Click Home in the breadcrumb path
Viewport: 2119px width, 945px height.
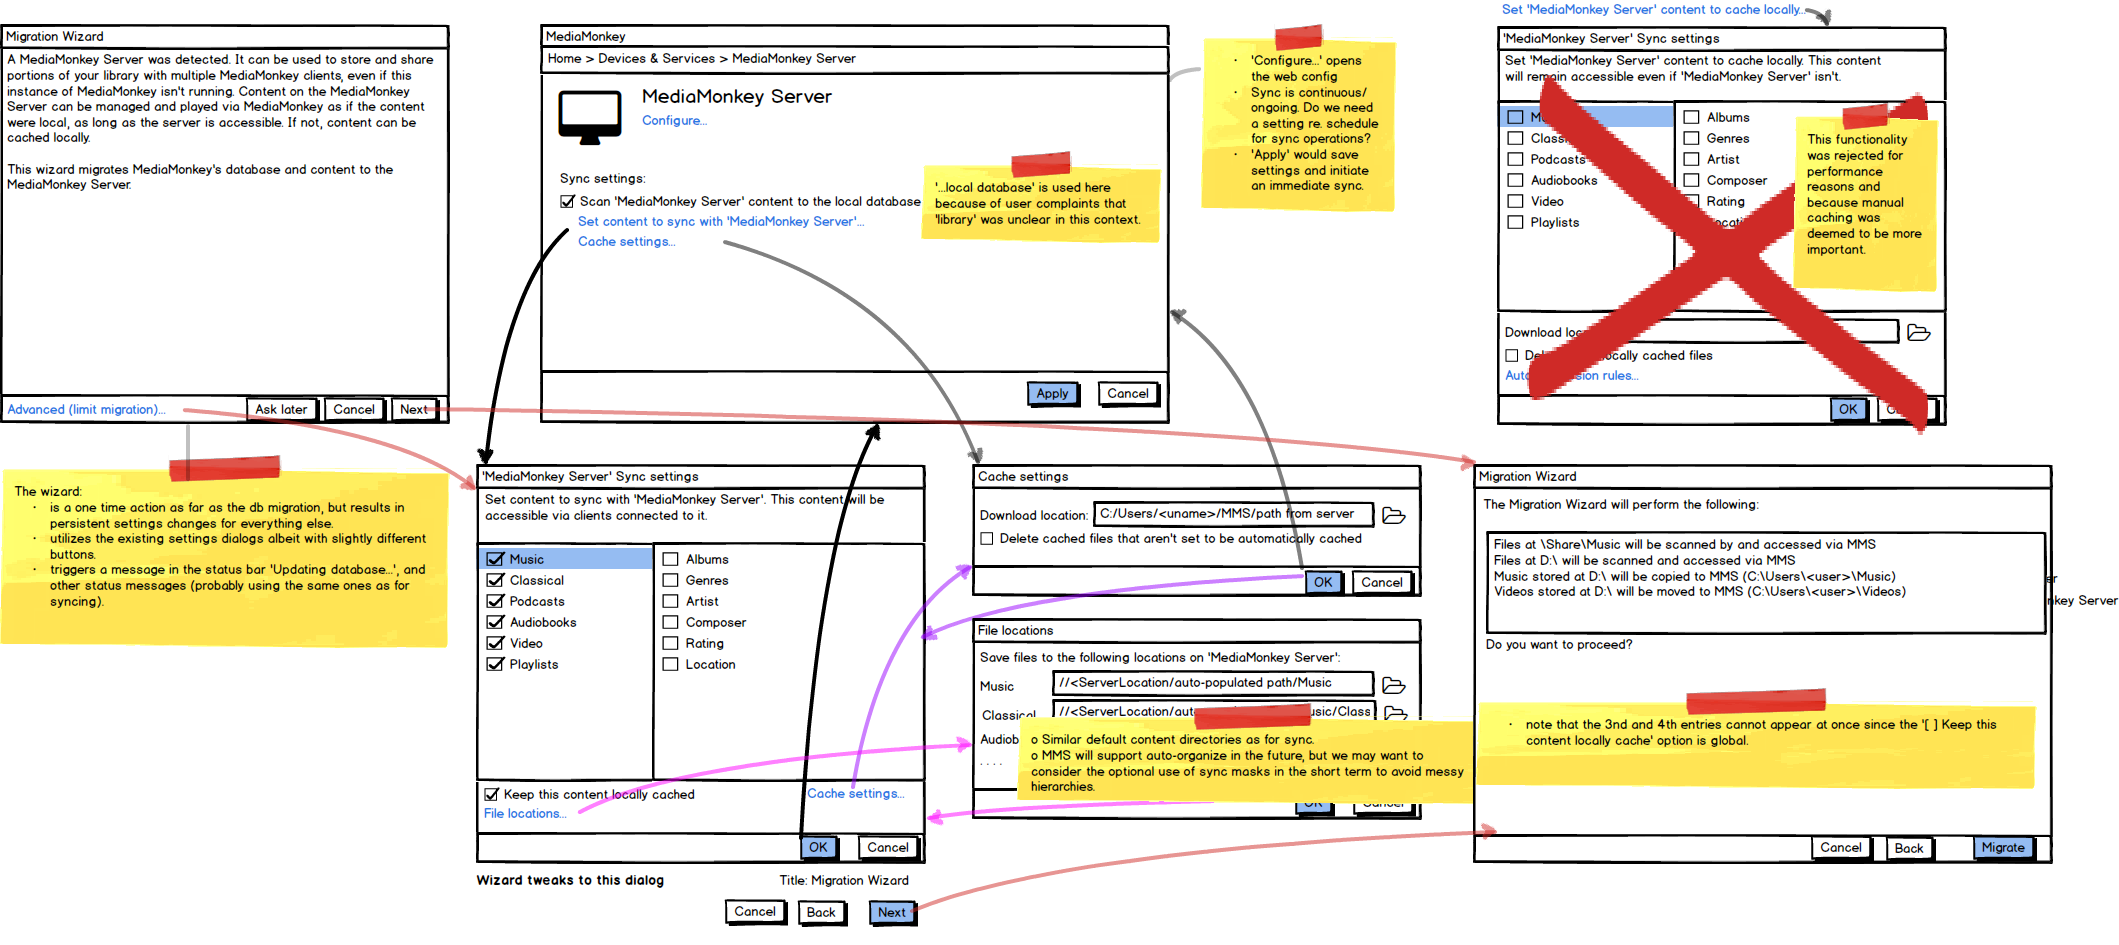564,59
